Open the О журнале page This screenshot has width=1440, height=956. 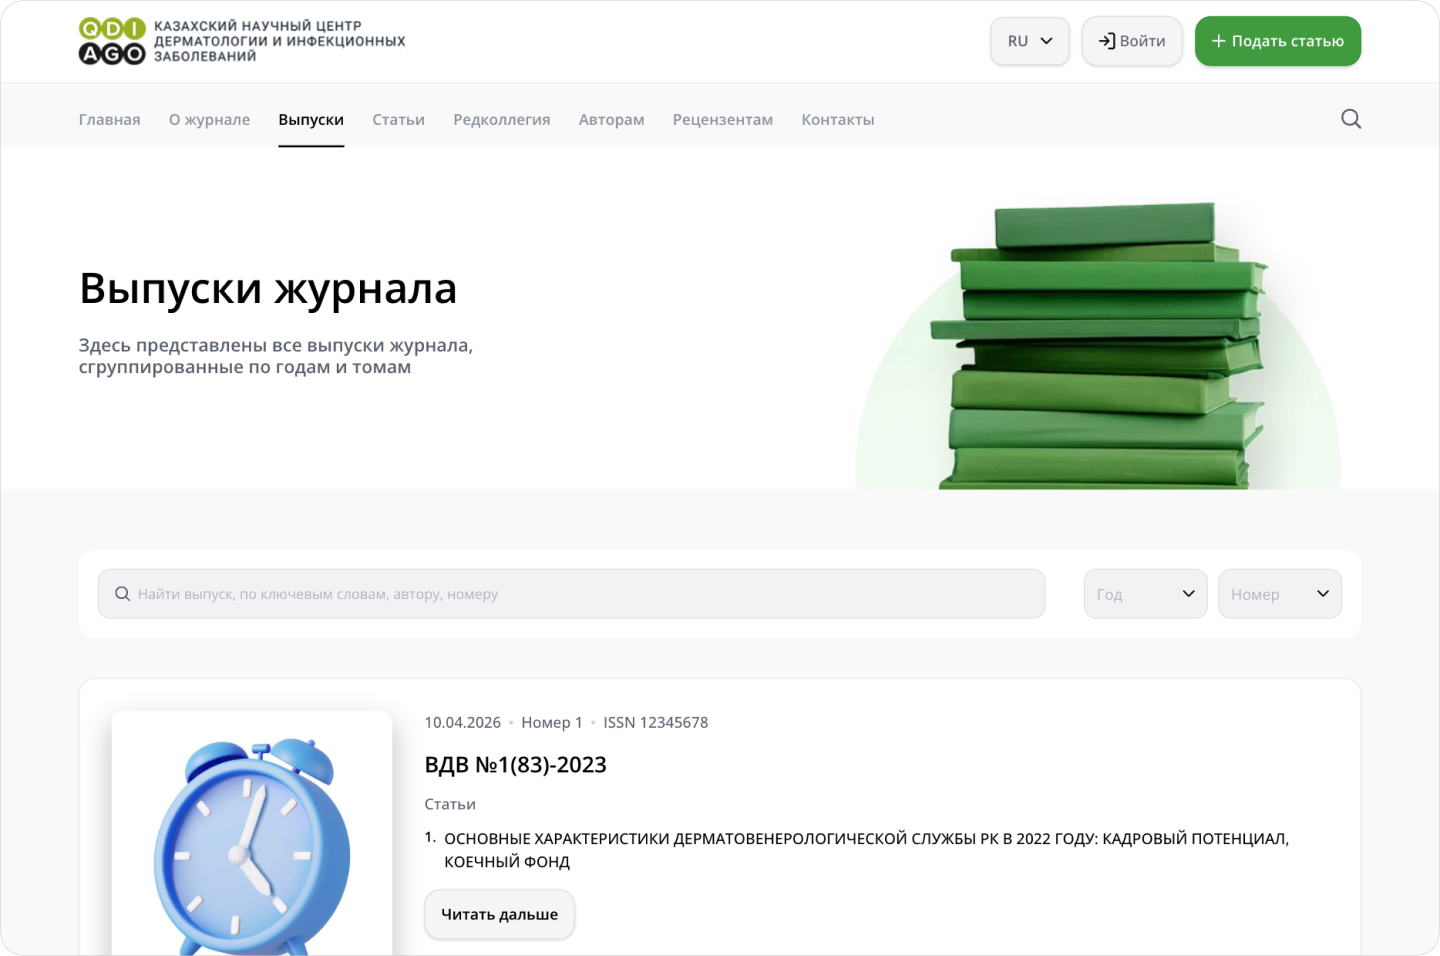[209, 119]
